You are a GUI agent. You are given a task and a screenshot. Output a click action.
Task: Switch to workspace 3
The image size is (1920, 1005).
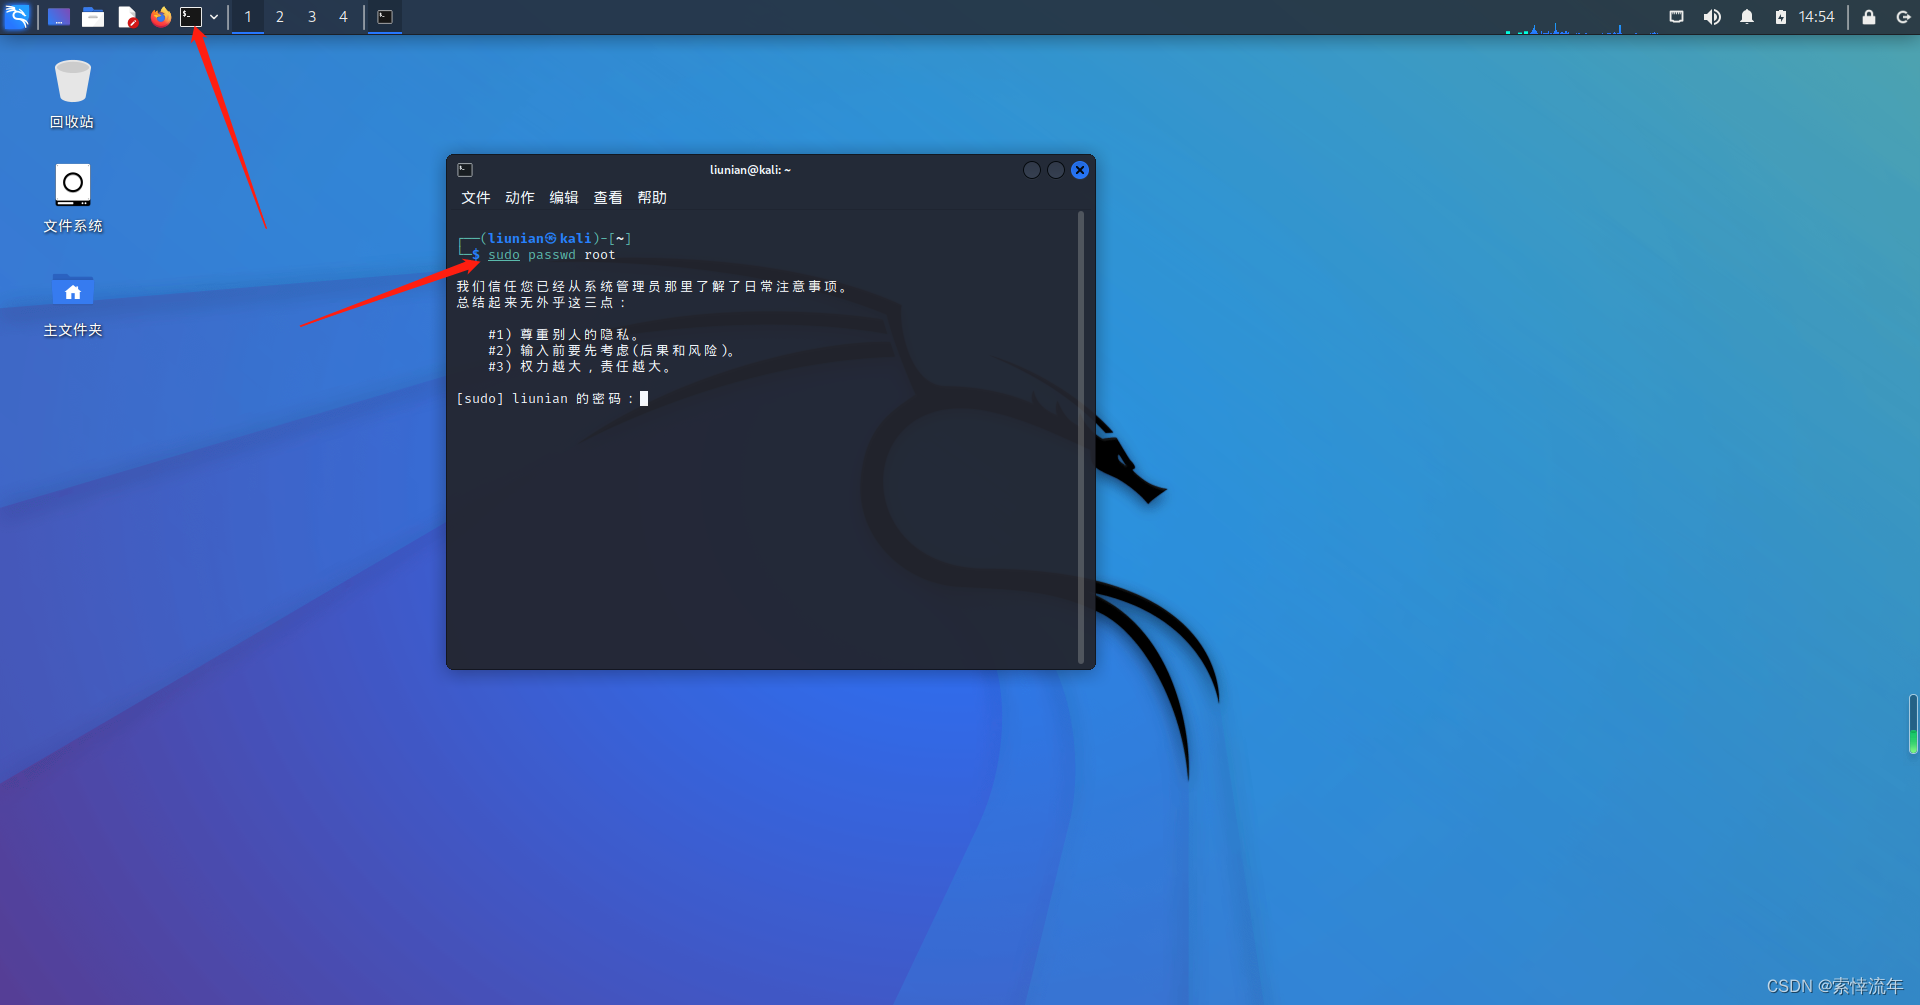pos(312,17)
